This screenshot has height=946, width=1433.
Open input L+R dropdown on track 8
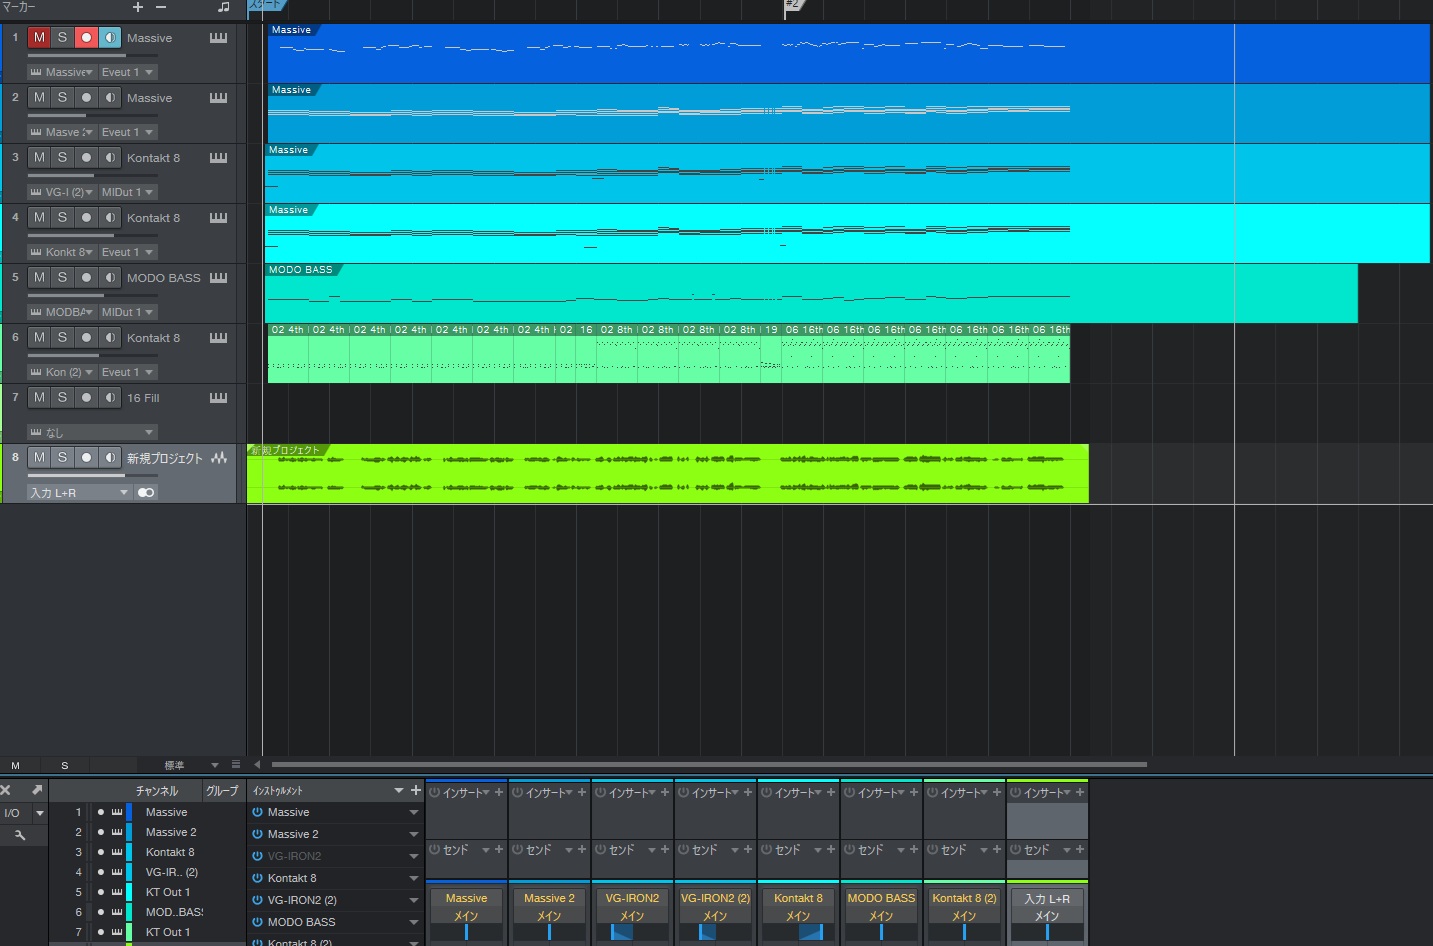point(80,492)
